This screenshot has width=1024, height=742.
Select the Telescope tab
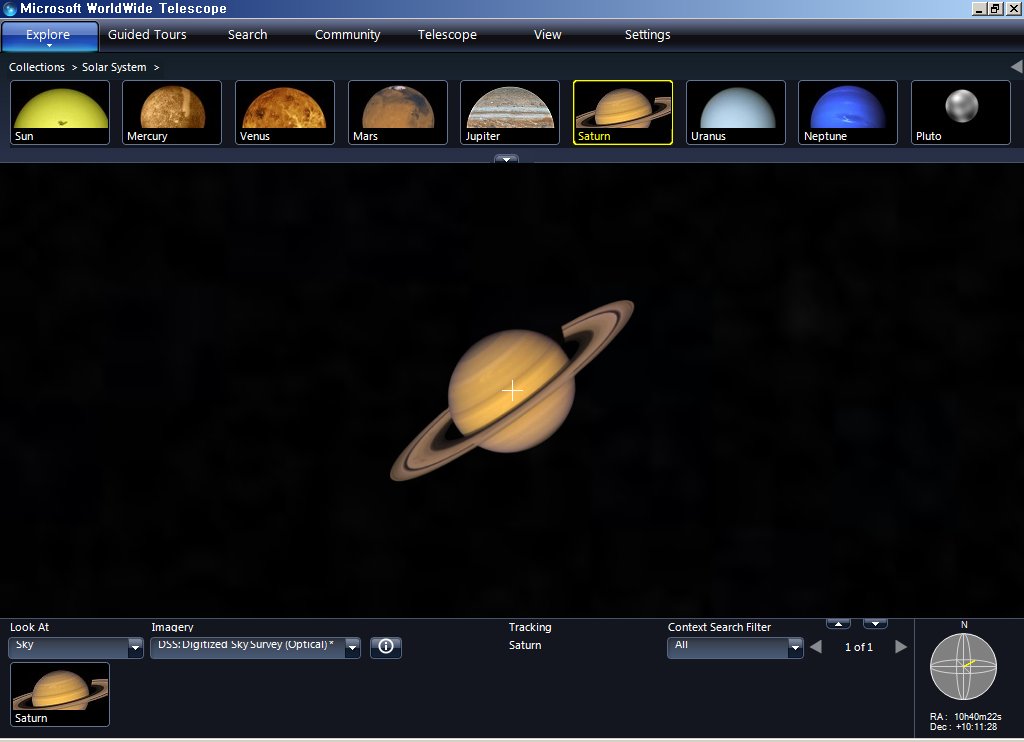point(447,35)
